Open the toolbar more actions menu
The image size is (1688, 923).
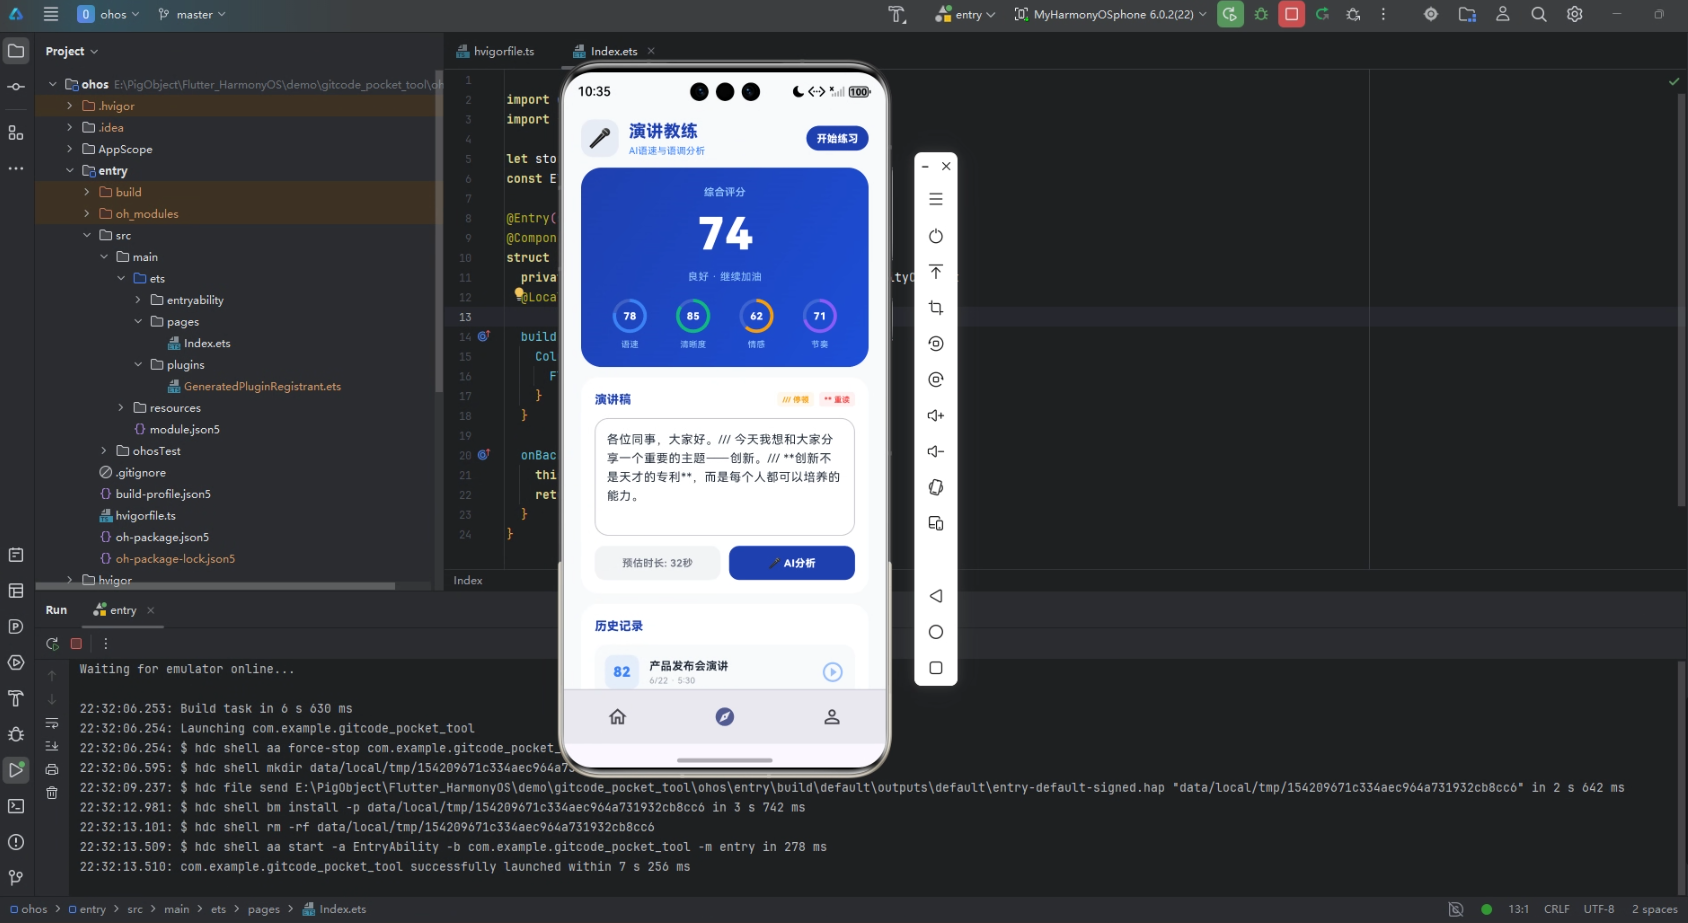1383,14
